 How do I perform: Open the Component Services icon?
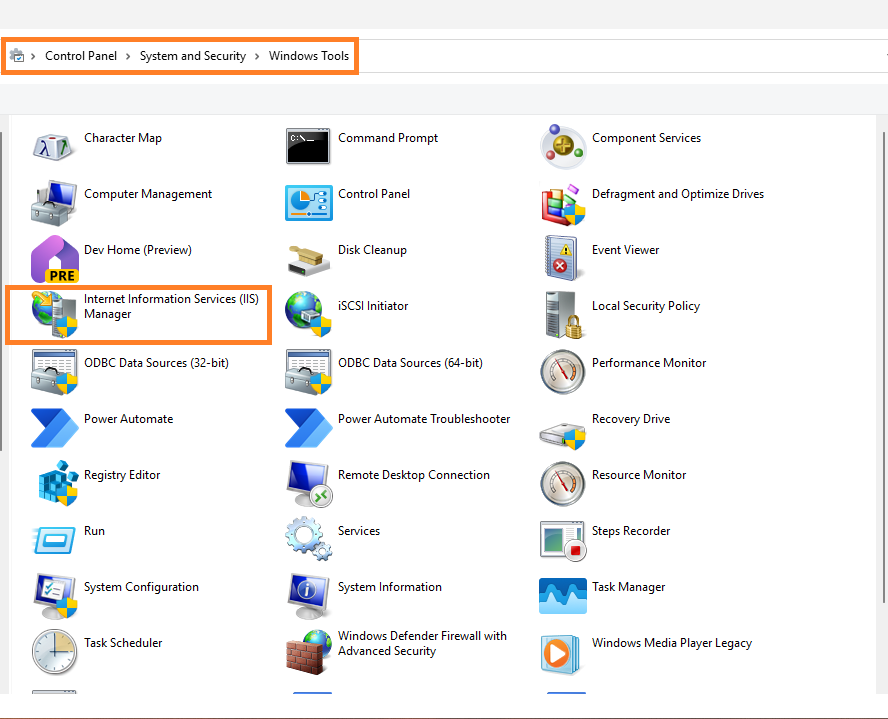(562, 147)
